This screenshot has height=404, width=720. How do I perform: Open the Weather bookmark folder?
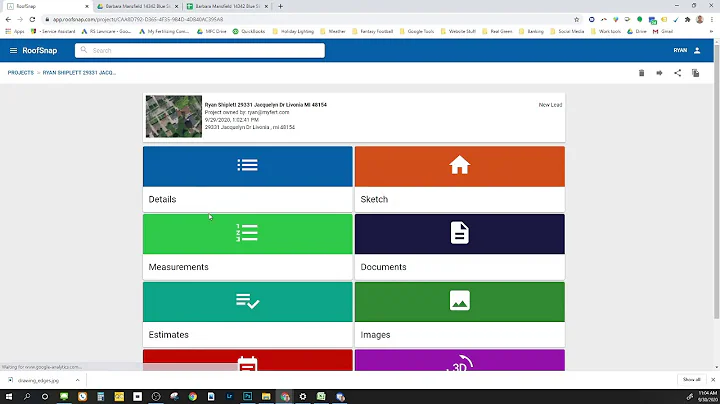coord(333,31)
